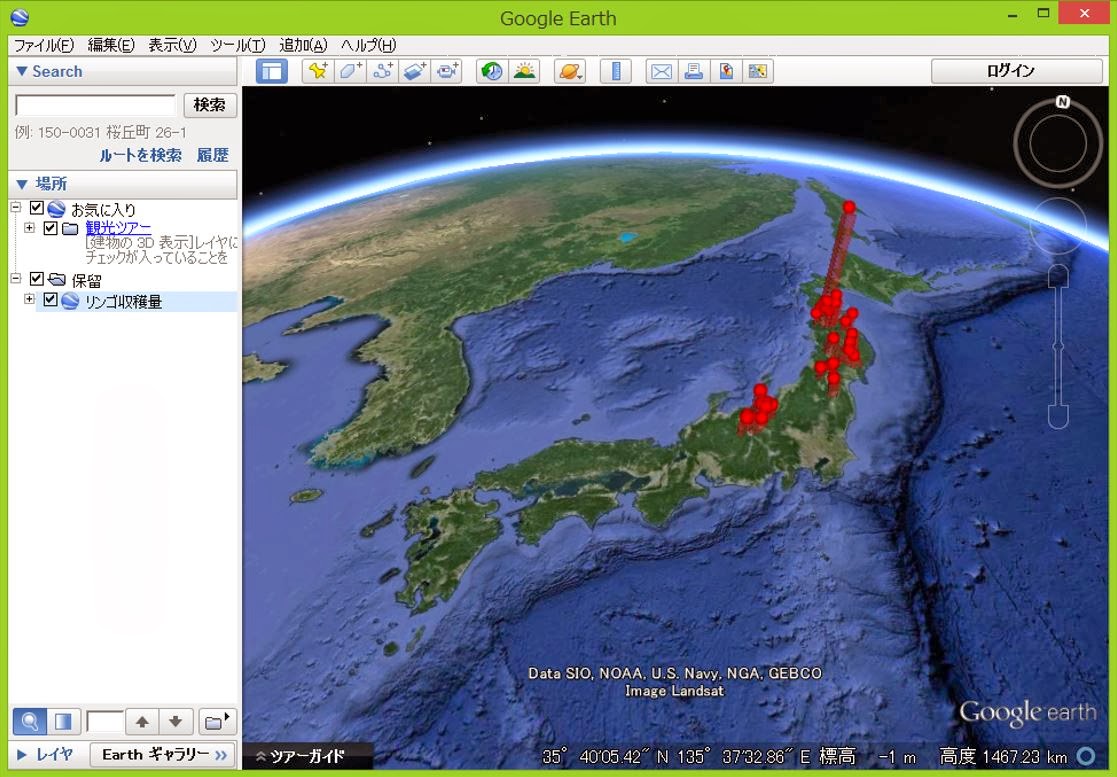Image resolution: width=1117 pixels, height=777 pixels.
Task: Open the 追加(A) menu
Action: [303, 46]
